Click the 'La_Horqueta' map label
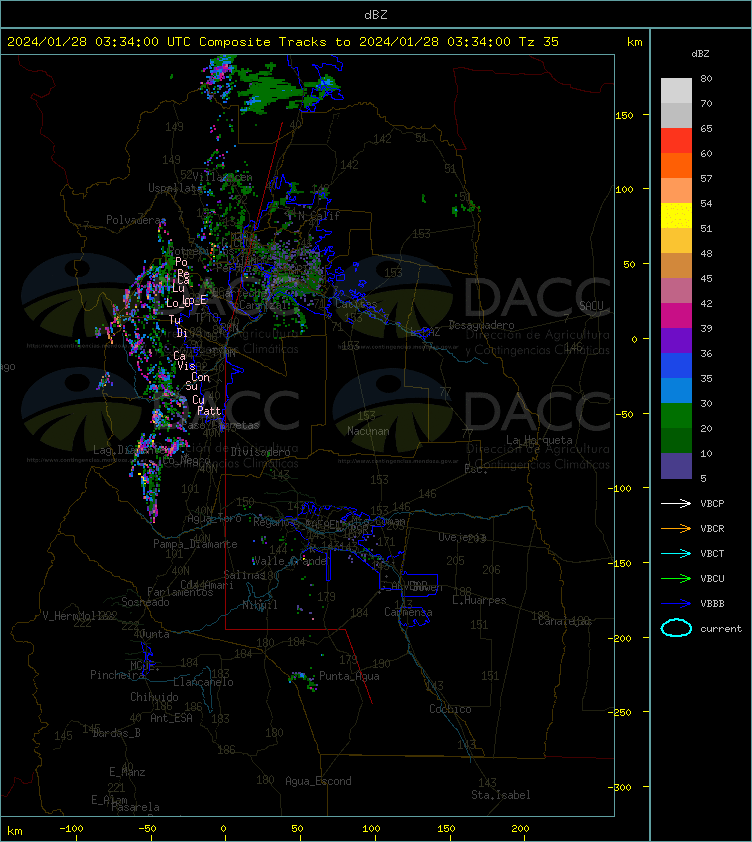Viewport: 752px width, 842px height. coord(539,440)
